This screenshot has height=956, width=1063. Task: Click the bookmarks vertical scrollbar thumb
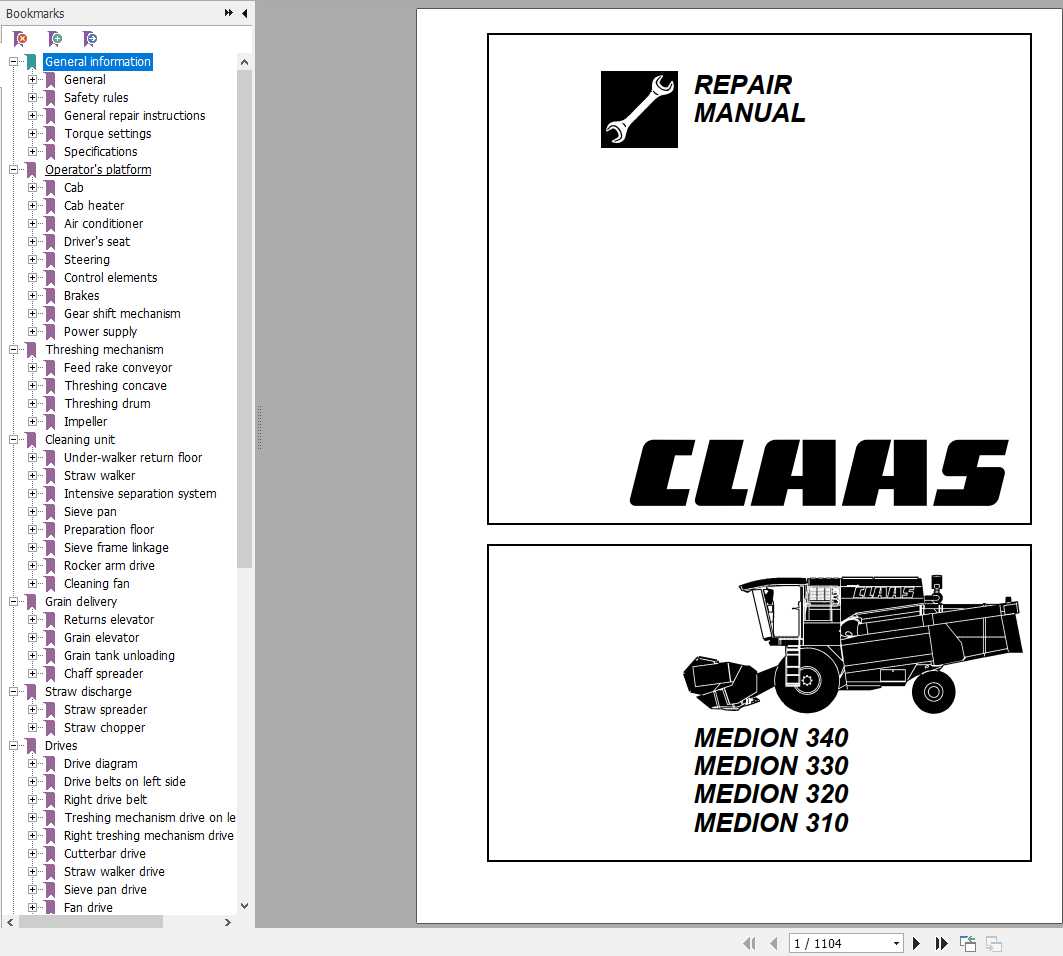[245, 319]
